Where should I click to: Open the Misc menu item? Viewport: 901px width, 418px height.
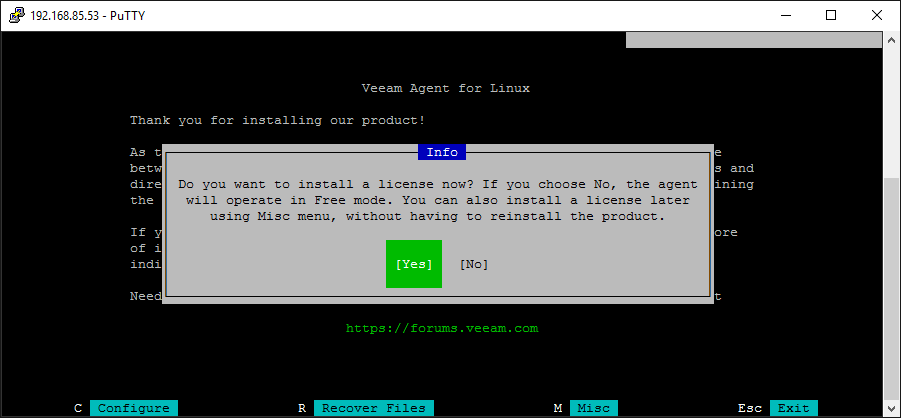tap(594, 408)
